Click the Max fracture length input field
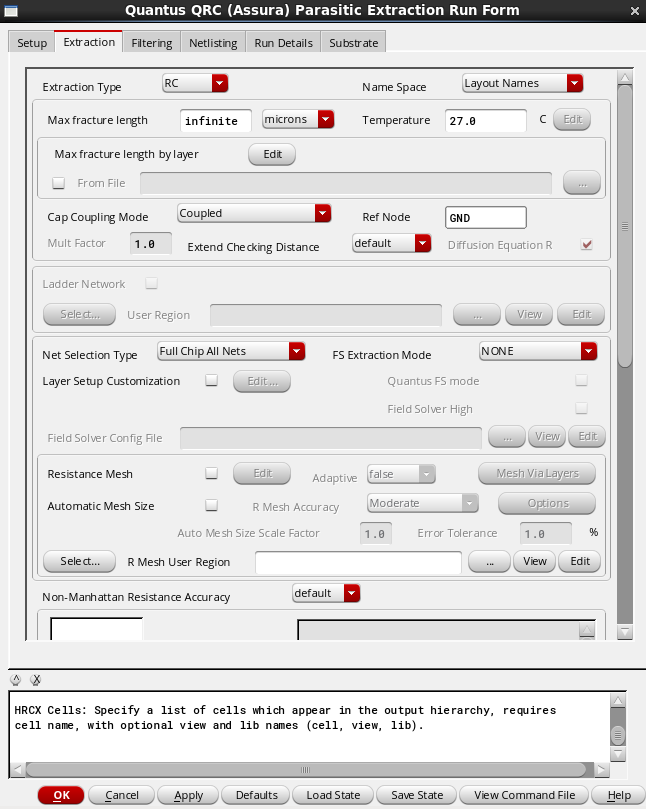The image size is (646, 809). [x=216, y=121]
